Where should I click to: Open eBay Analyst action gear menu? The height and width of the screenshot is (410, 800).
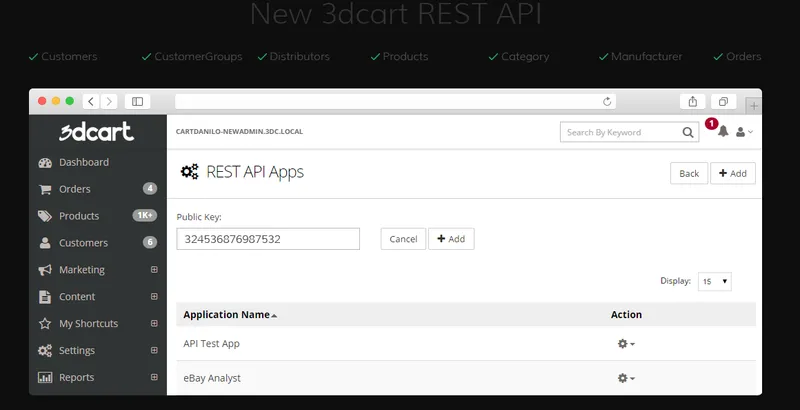pyautogui.click(x=626, y=378)
